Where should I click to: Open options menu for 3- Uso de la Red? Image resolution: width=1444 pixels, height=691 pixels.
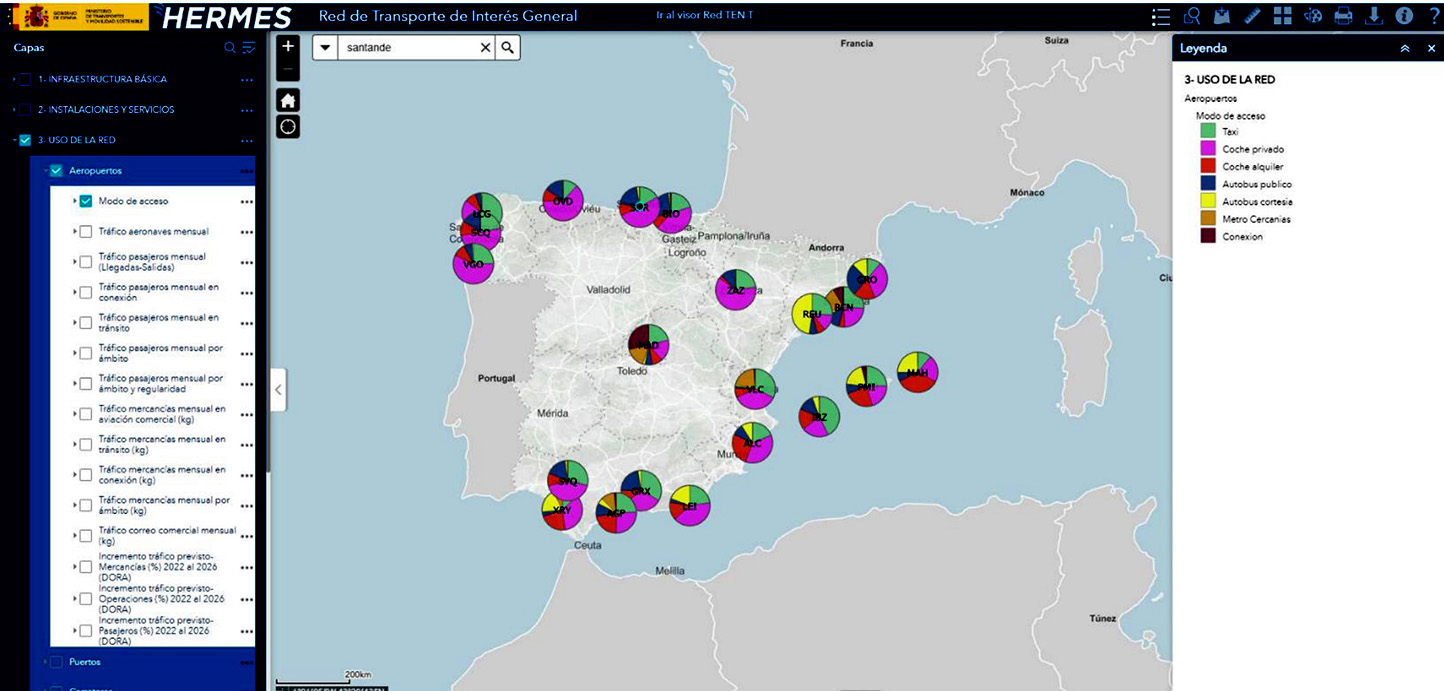click(x=247, y=140)
